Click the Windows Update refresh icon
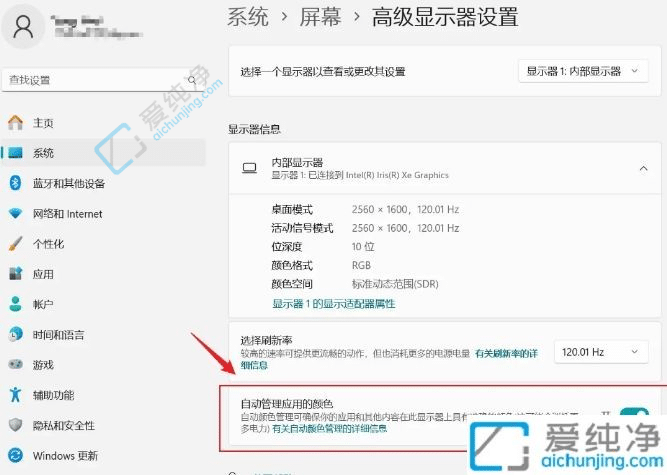Viewport: 667px width, 475px height. [x=16, y=455]
